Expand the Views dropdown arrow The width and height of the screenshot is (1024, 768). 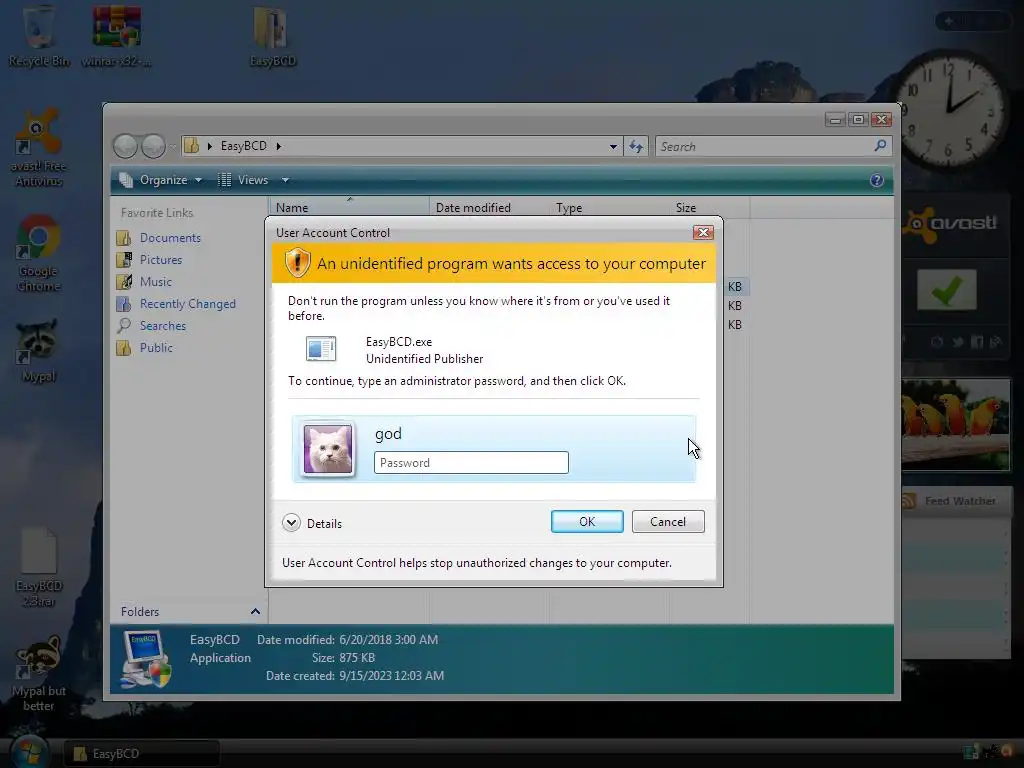coord(285,180)
